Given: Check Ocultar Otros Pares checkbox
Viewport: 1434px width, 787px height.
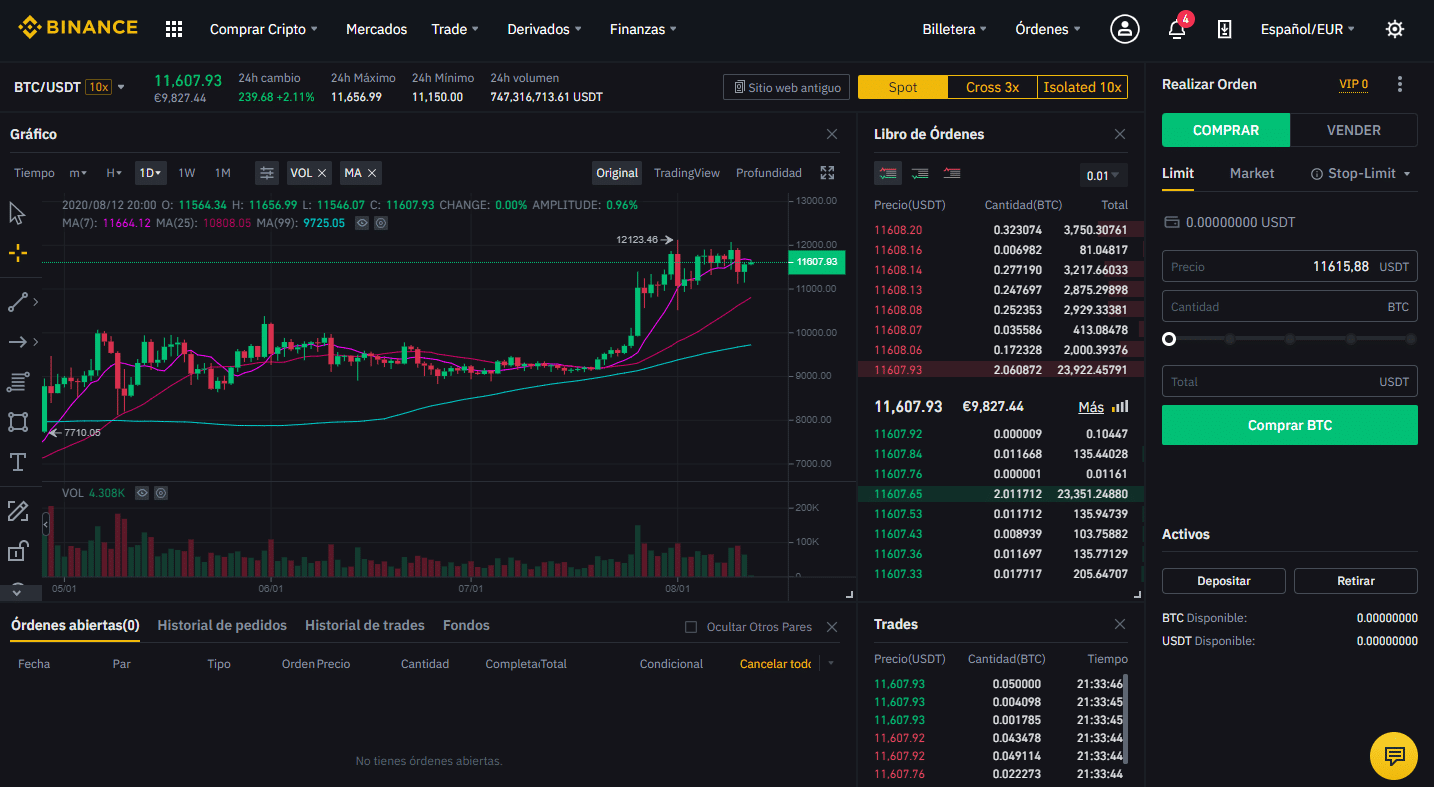Looking at the screenshot, I should pyautogui.click(x=691, y=627).
